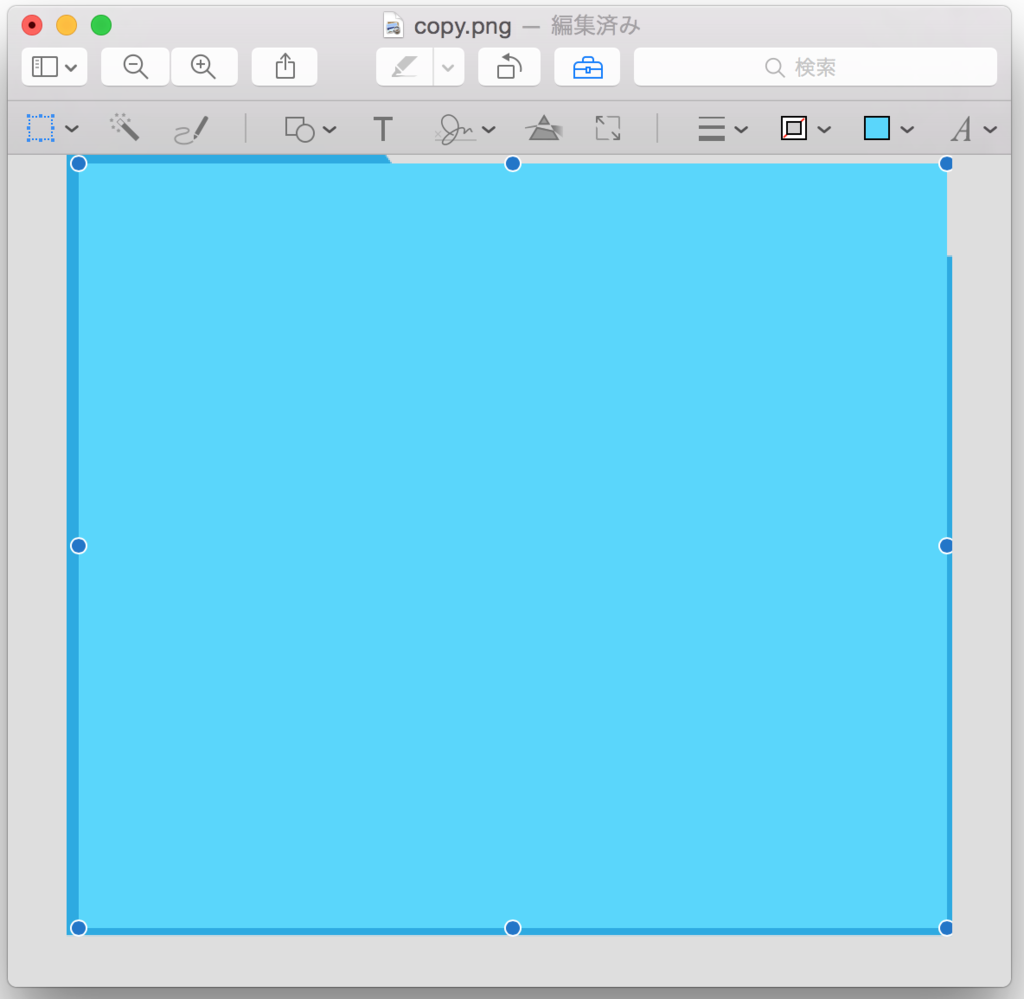The image size is (1024, 999).
Task: Minimize the Preview window
Action: point(67,25)
